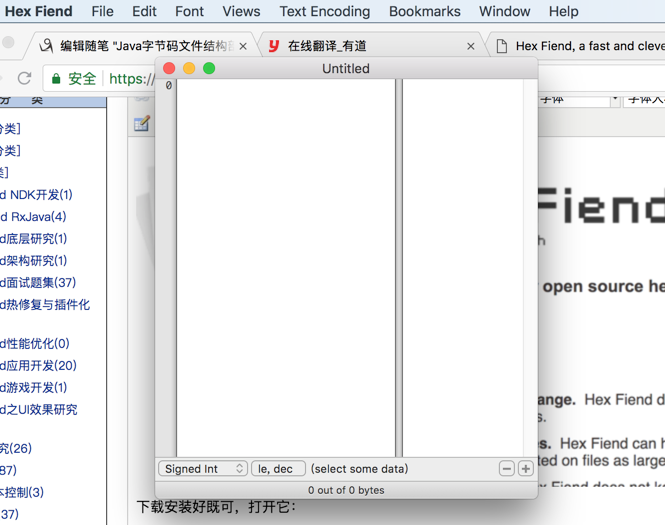Open the 热修复与插件化 category link
The height and width of the screenshot is (525, 665).
45,304
